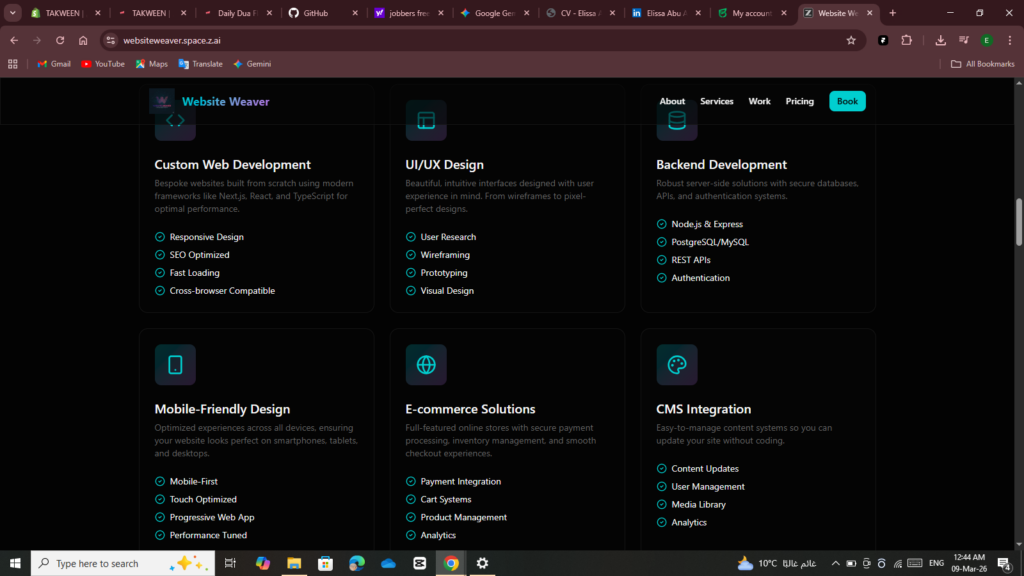
Task: Switch to the CV - Elissa tab
Action: [581, 13]
